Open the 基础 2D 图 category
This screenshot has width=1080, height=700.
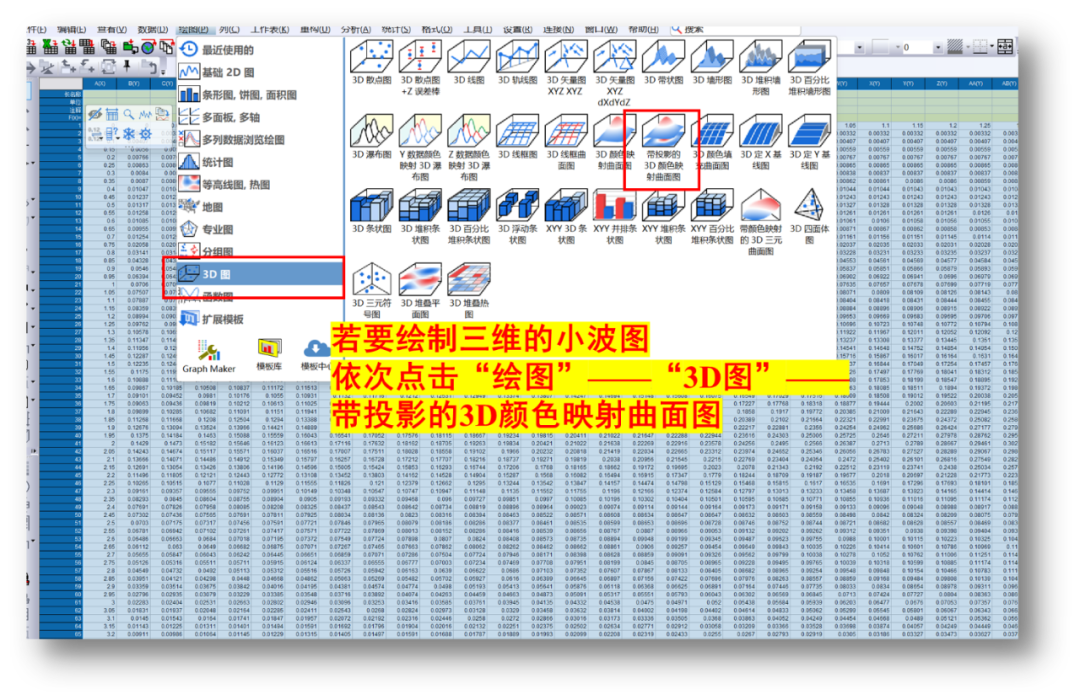[260, 72]
